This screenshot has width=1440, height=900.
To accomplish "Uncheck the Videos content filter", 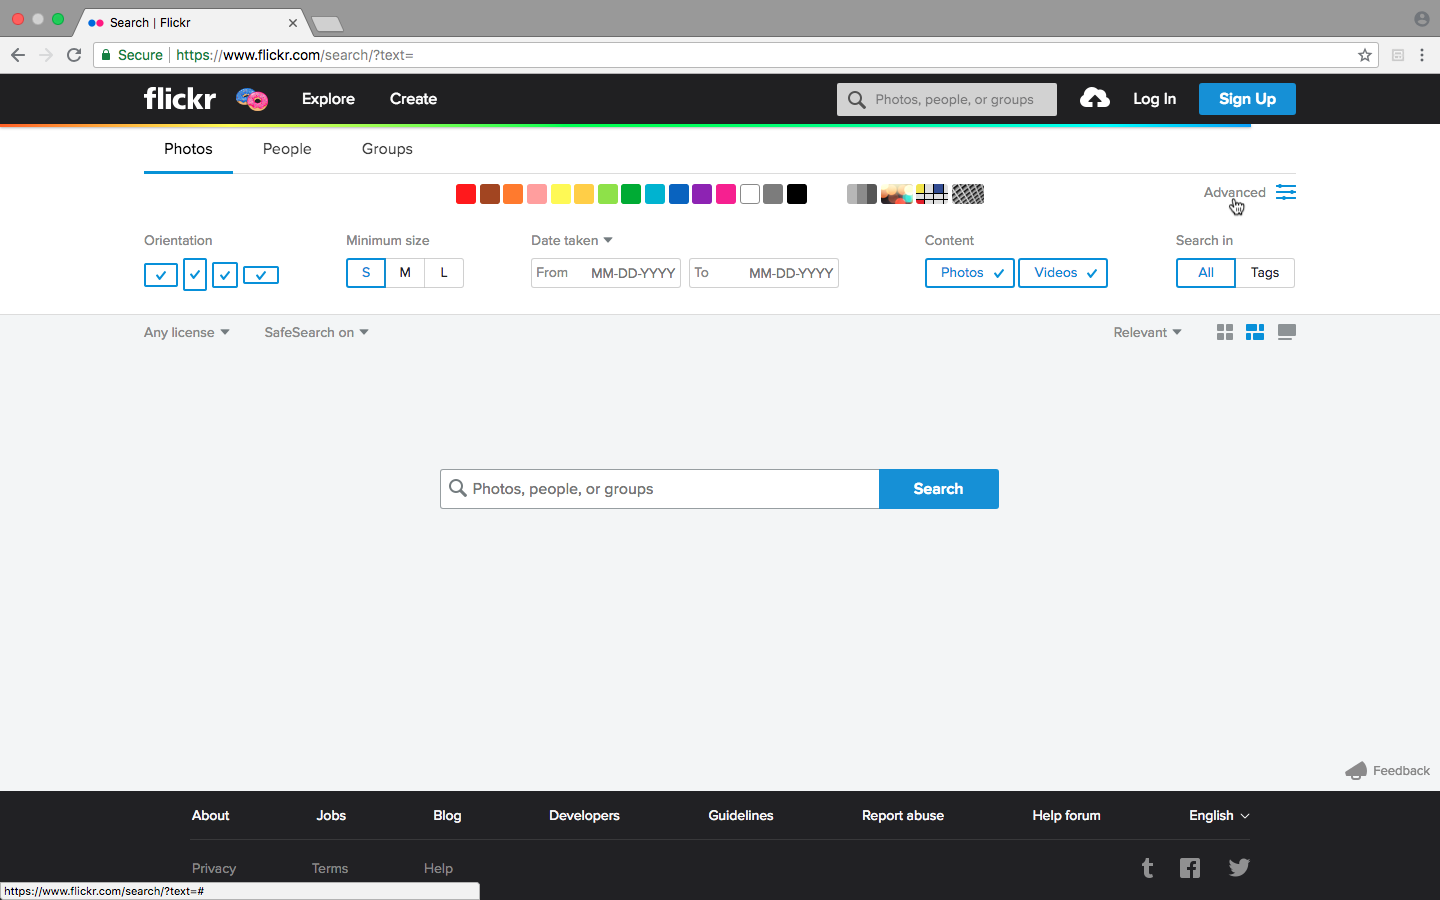I will point(1063,273).
